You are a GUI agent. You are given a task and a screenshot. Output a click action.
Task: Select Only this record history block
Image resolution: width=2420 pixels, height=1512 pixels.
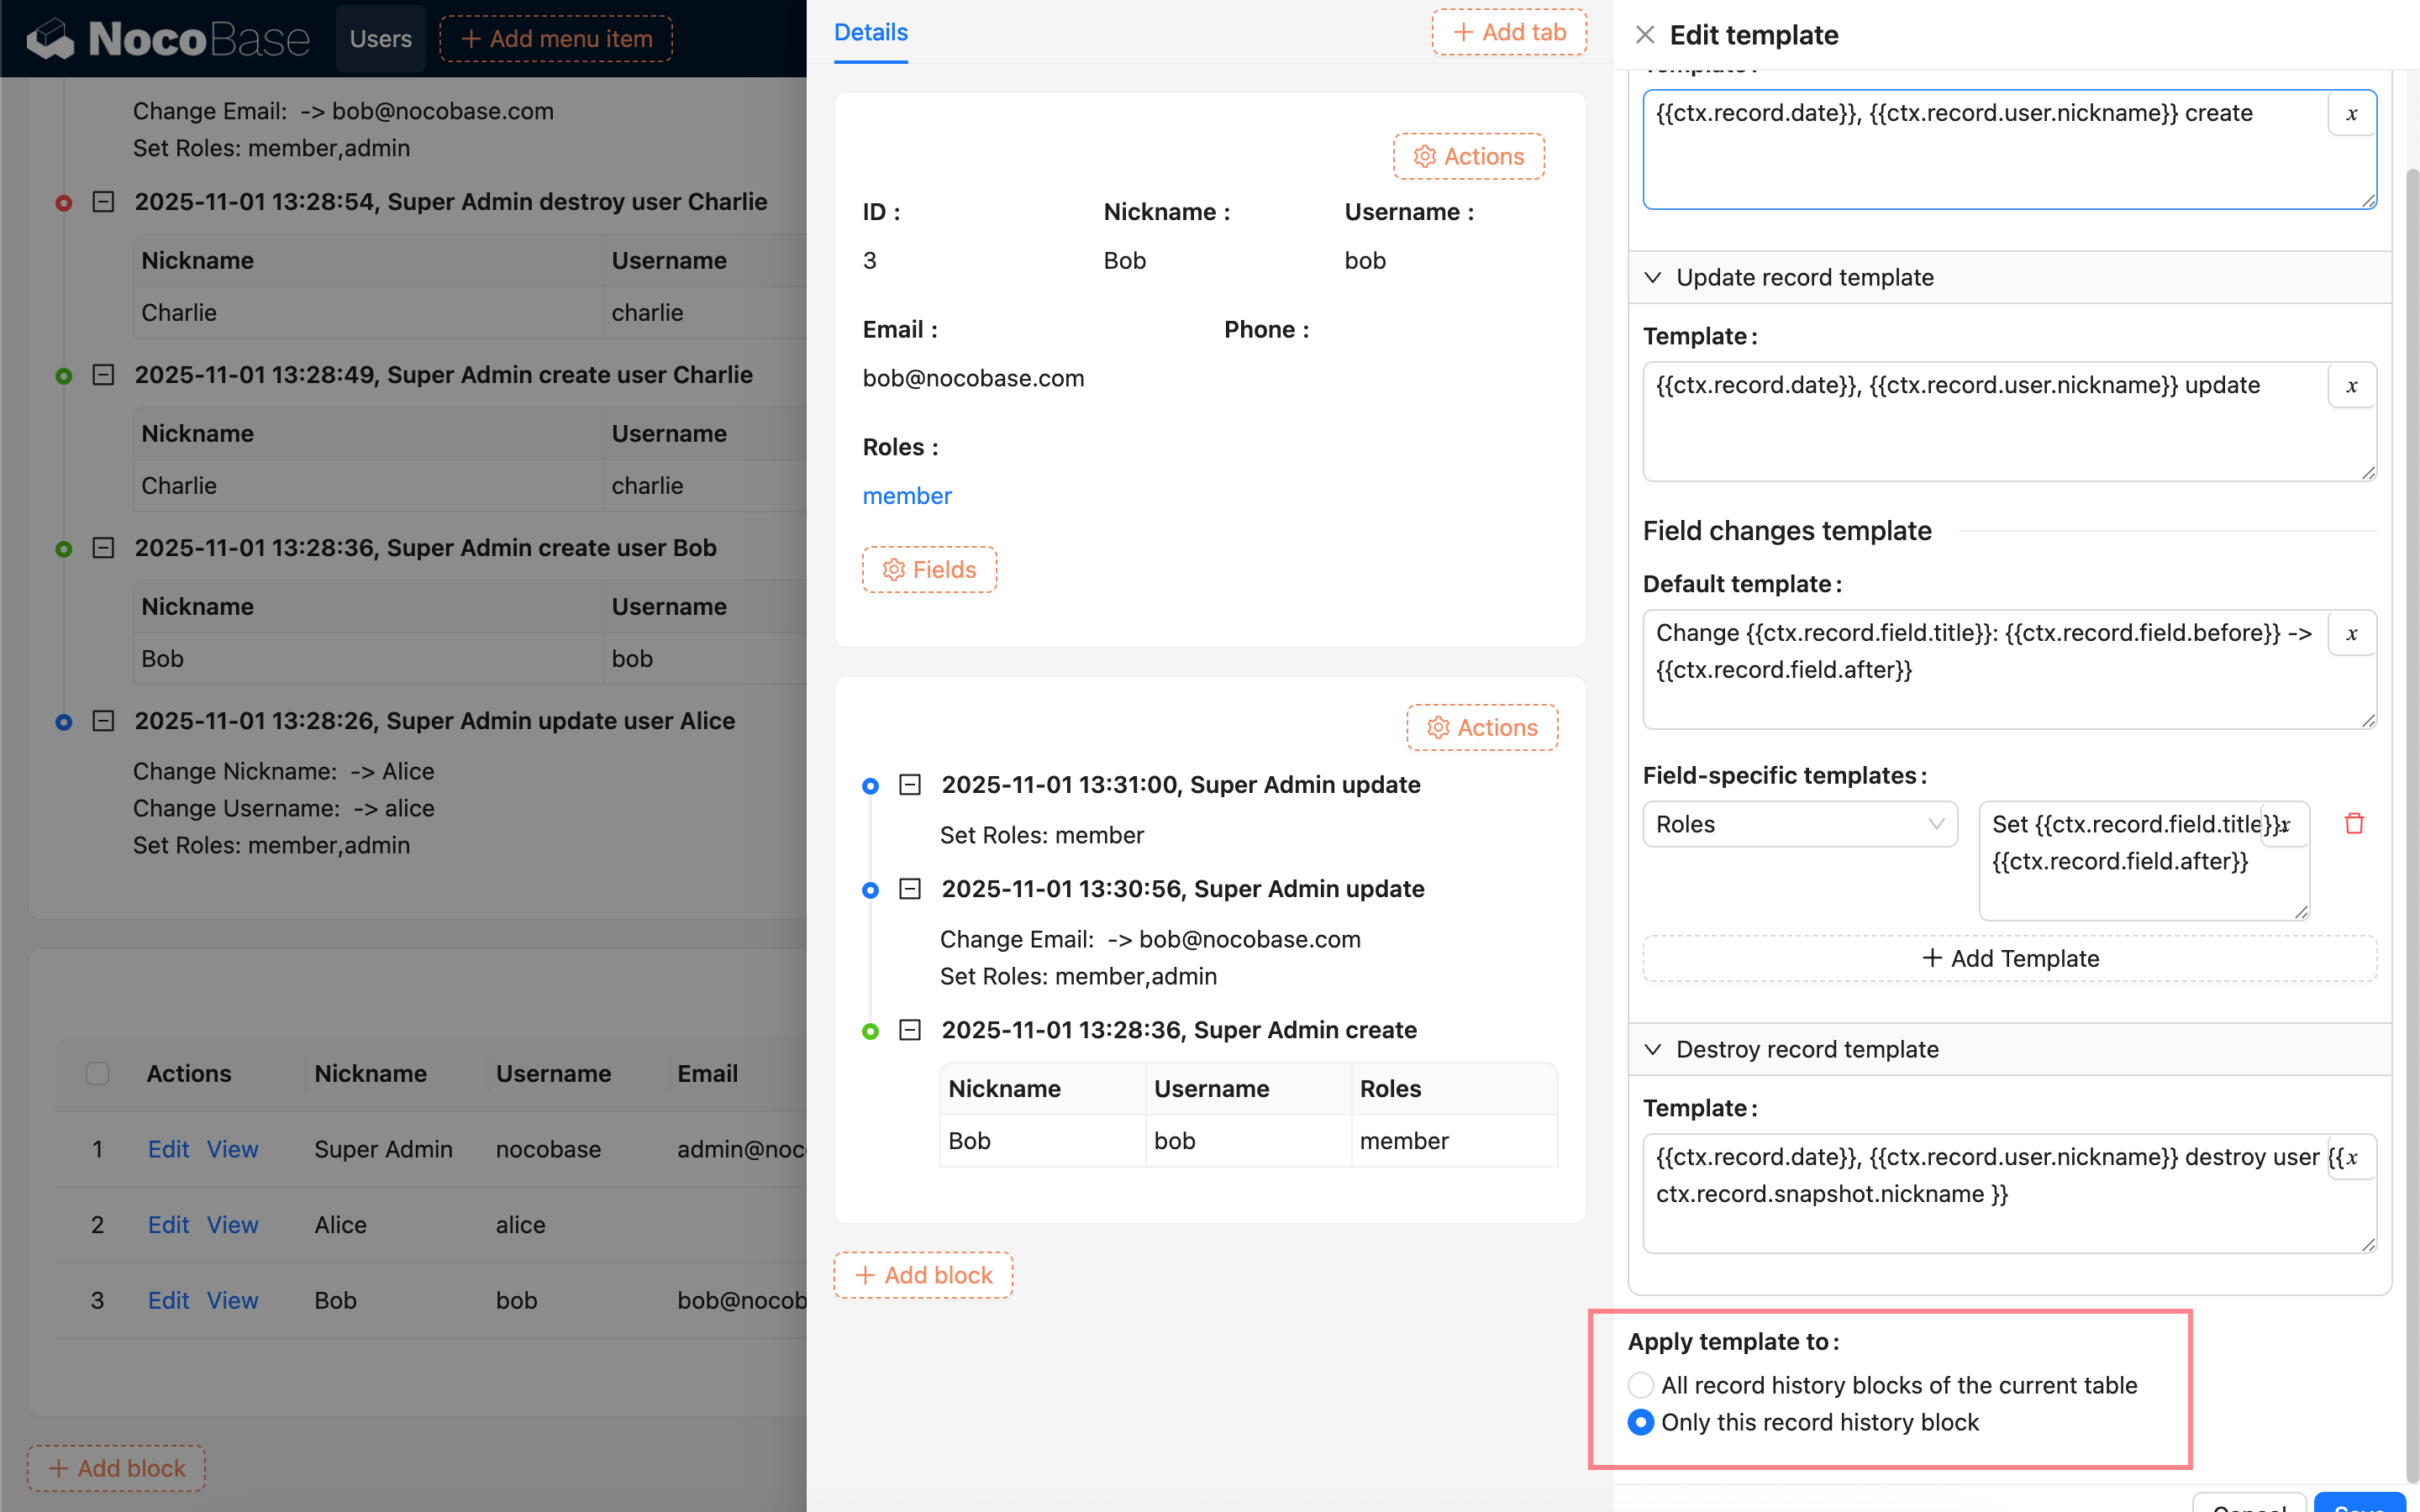[x=1640, y=1422]
